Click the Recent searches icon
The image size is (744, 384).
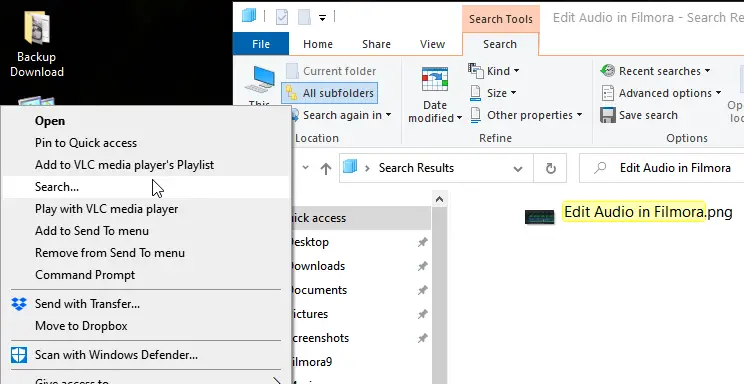[608, 71]
